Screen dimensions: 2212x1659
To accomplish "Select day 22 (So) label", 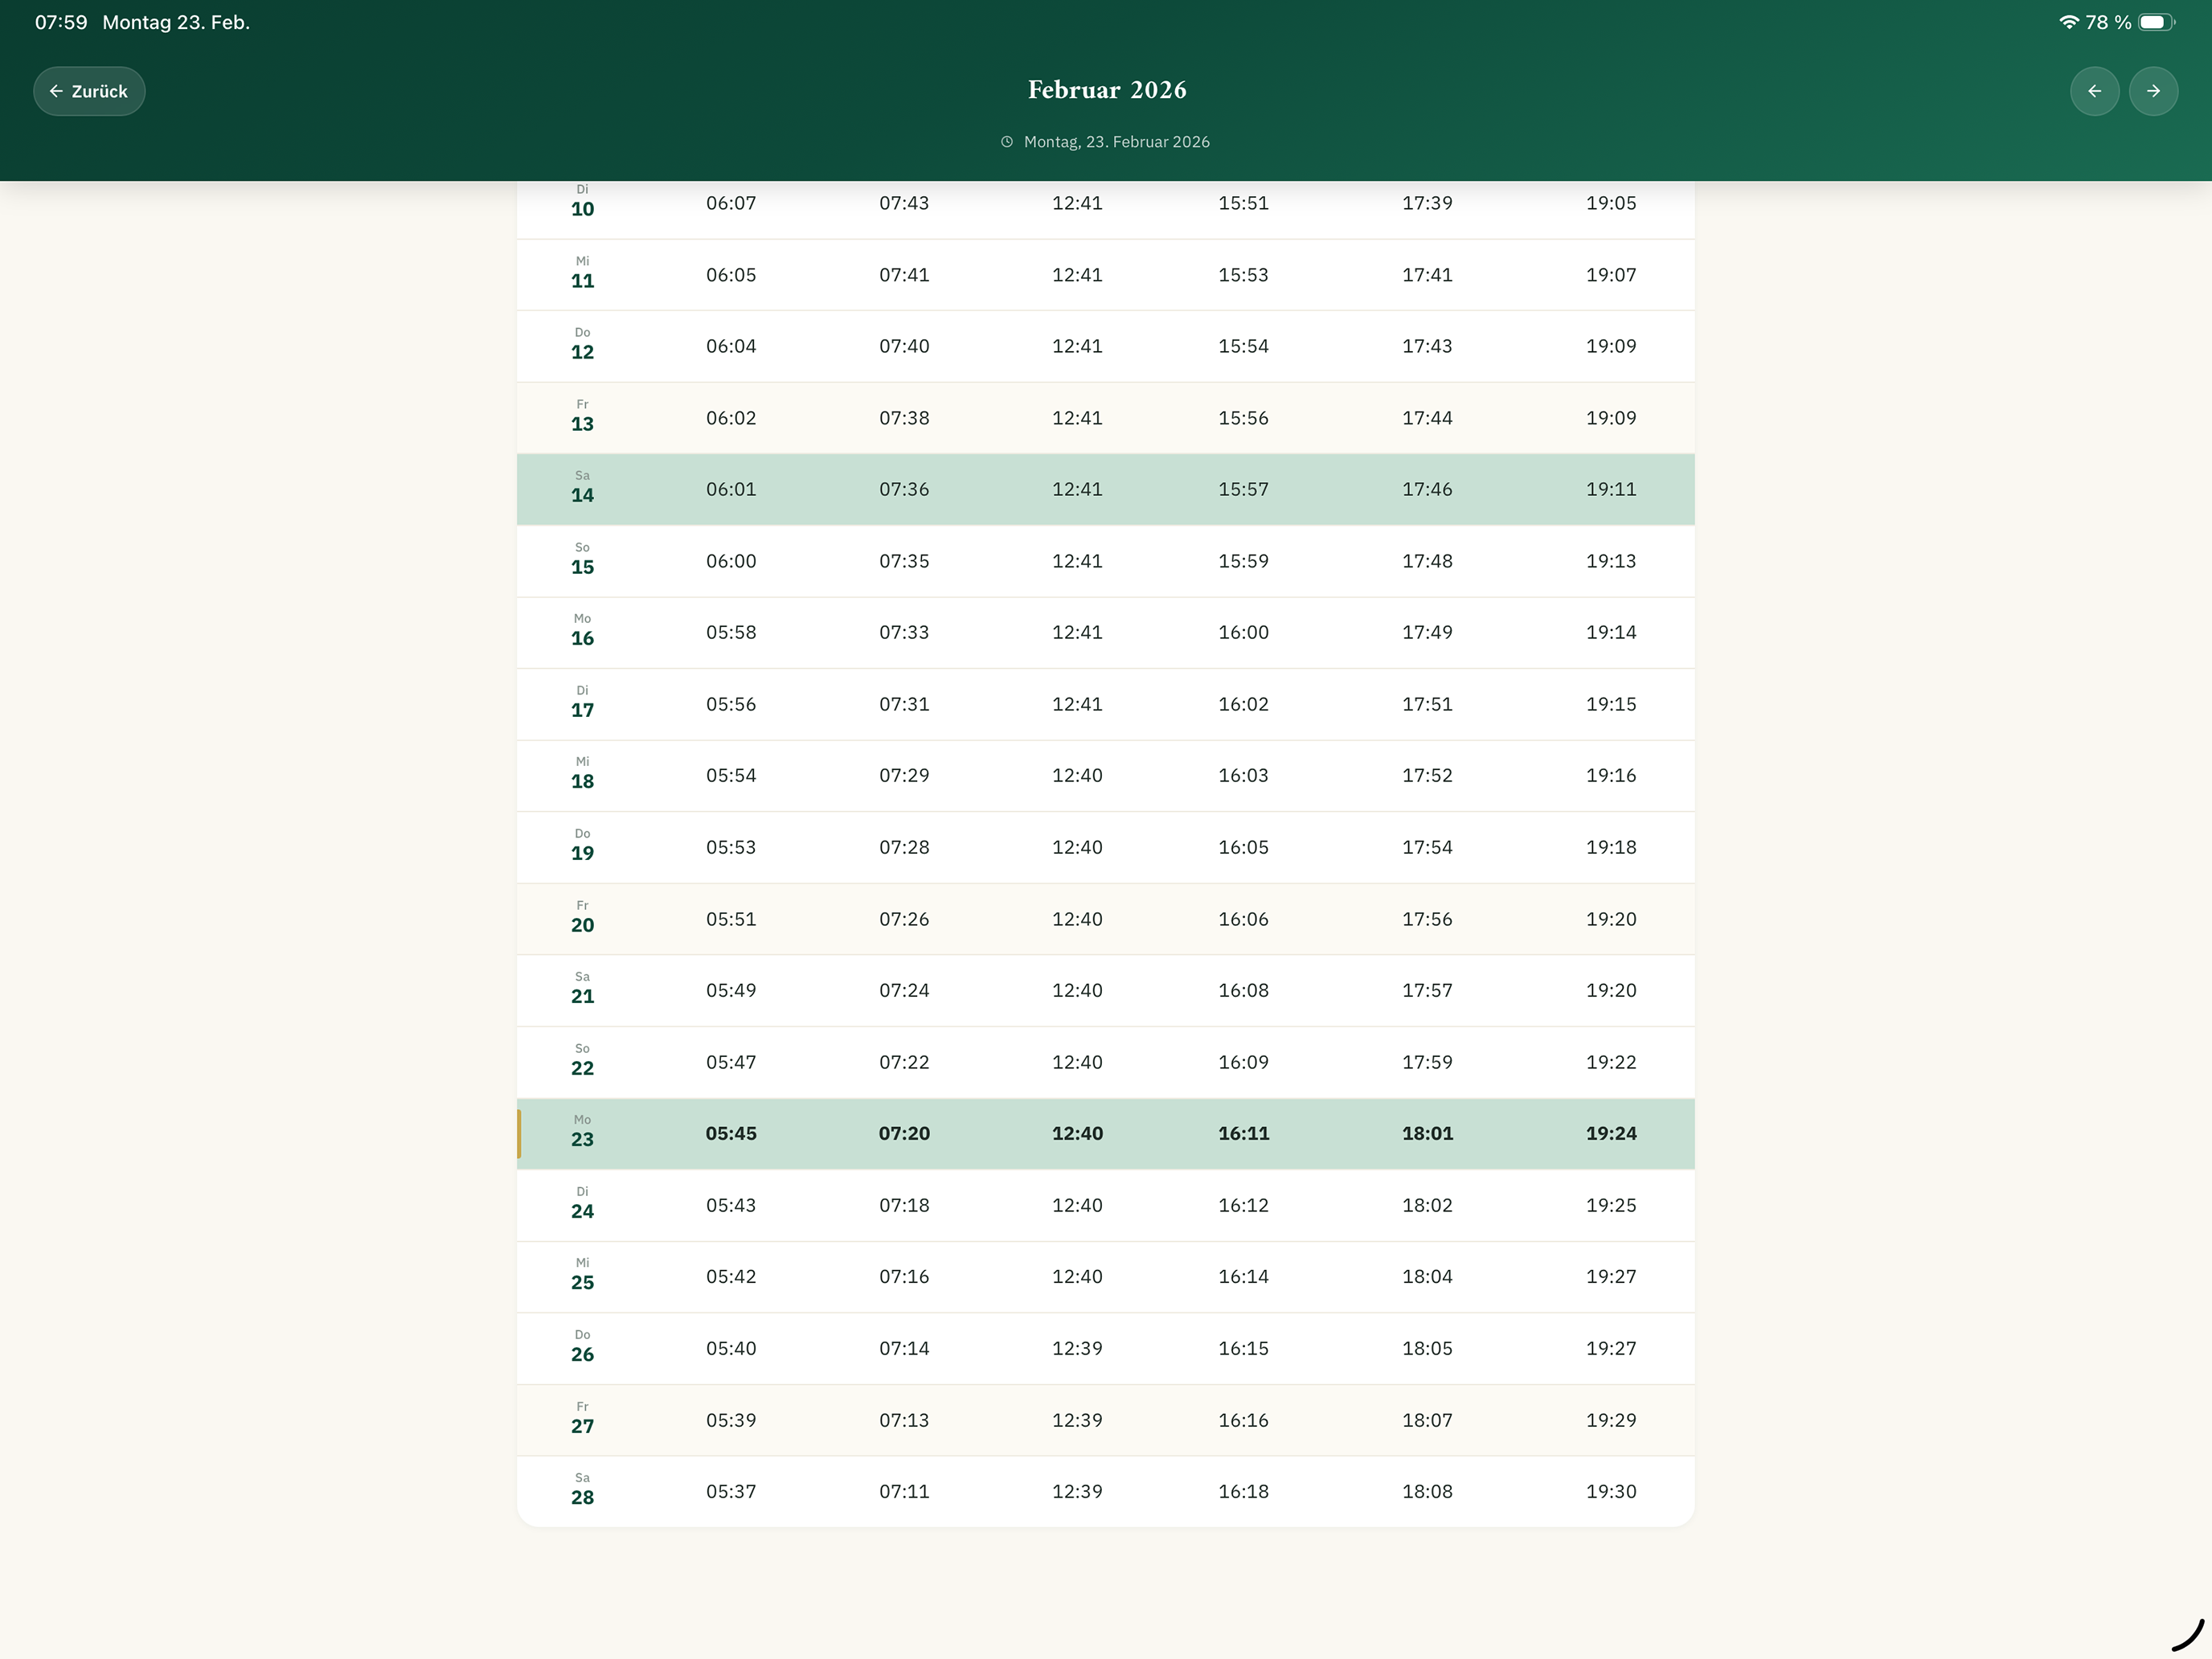I will [x=582, y=1062].
